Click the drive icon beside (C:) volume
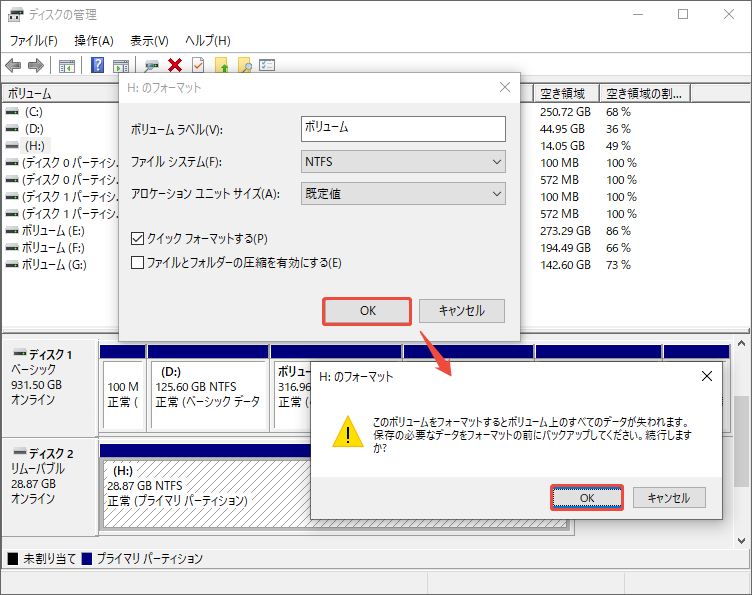Viewport: 752px width, 595px height. (x=12, y=112)
